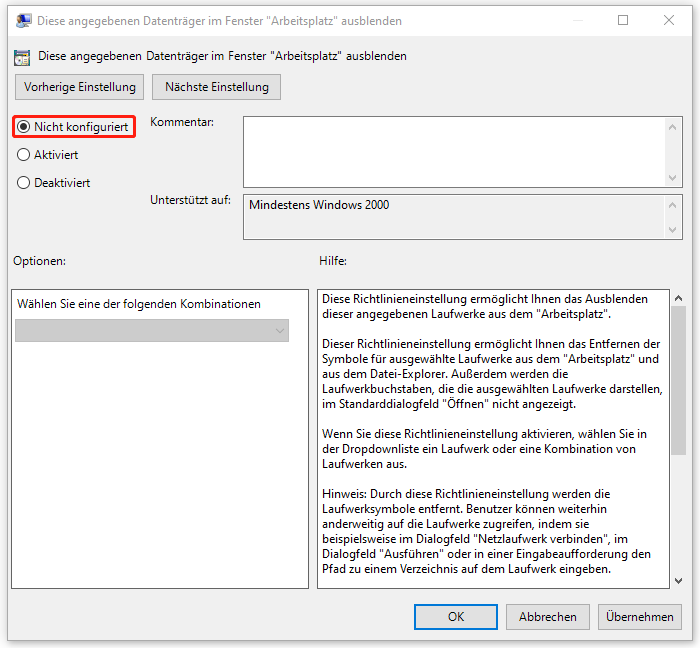The image size is (700, 648).
Task: Click the Hilfe: label
Action: click(333, 261)
